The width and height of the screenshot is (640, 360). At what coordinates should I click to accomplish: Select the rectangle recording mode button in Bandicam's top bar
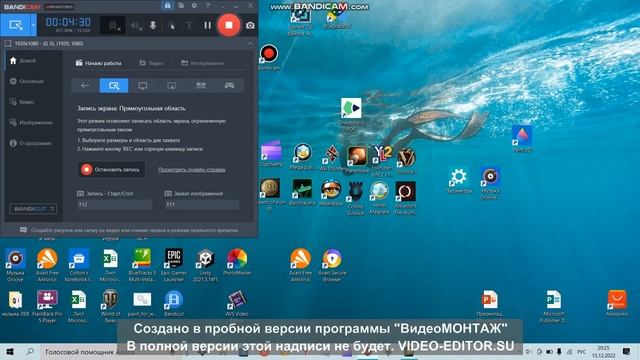point(16,25)
